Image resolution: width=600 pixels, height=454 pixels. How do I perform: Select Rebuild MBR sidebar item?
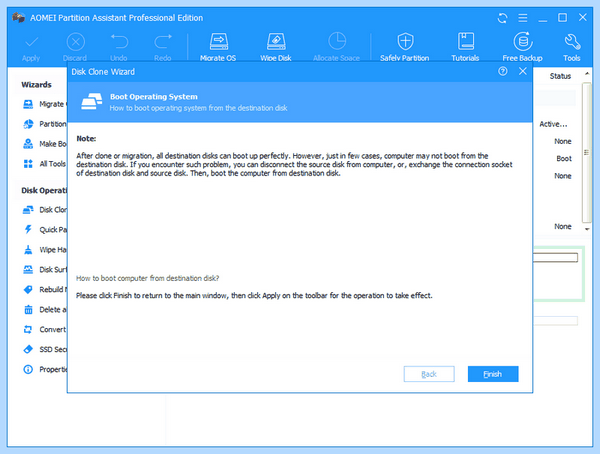pos(44,289)
